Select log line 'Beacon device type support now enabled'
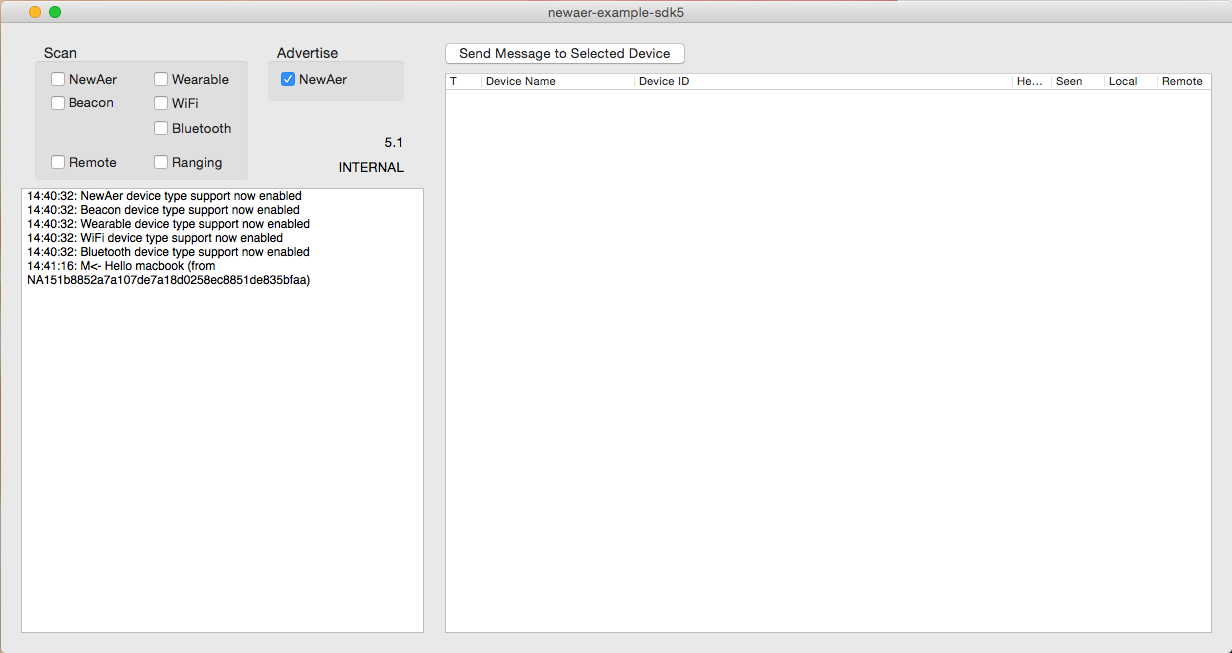 163,210
